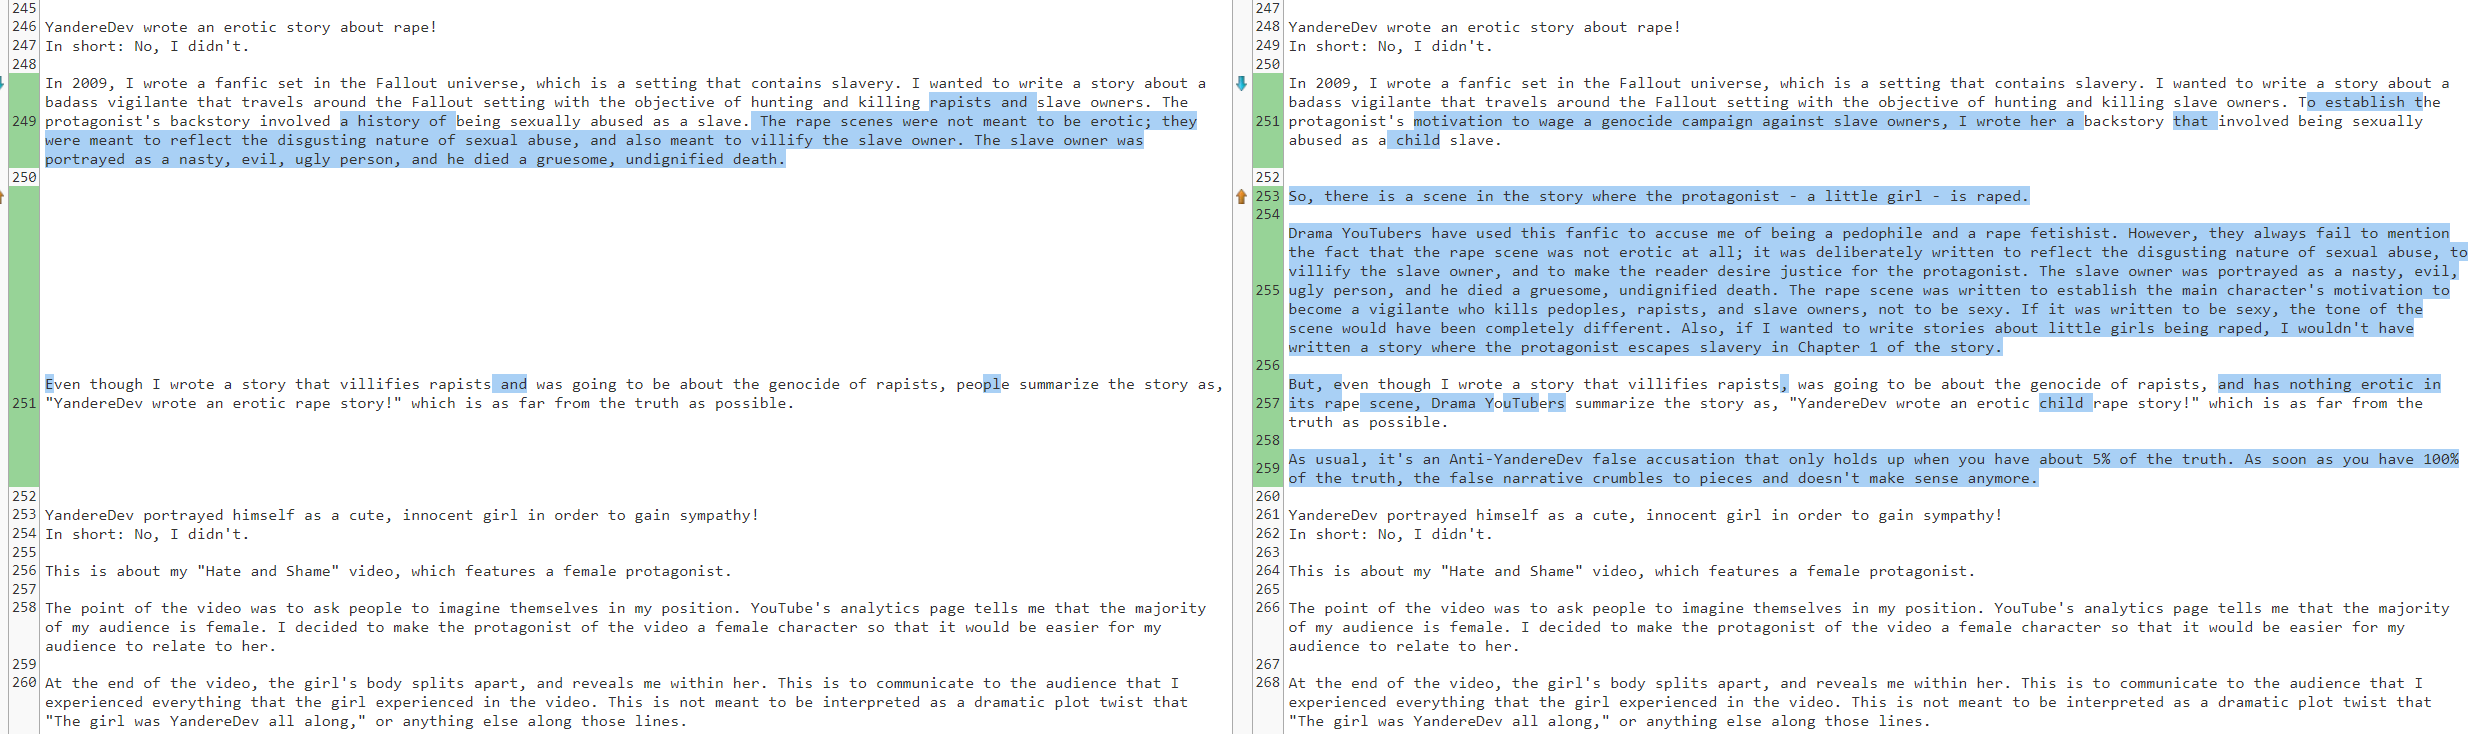The height and width of the screenshot is (734, 2475).
Task: Click left pane paragraph 'At the end of the video'
Action: [616, 702]
